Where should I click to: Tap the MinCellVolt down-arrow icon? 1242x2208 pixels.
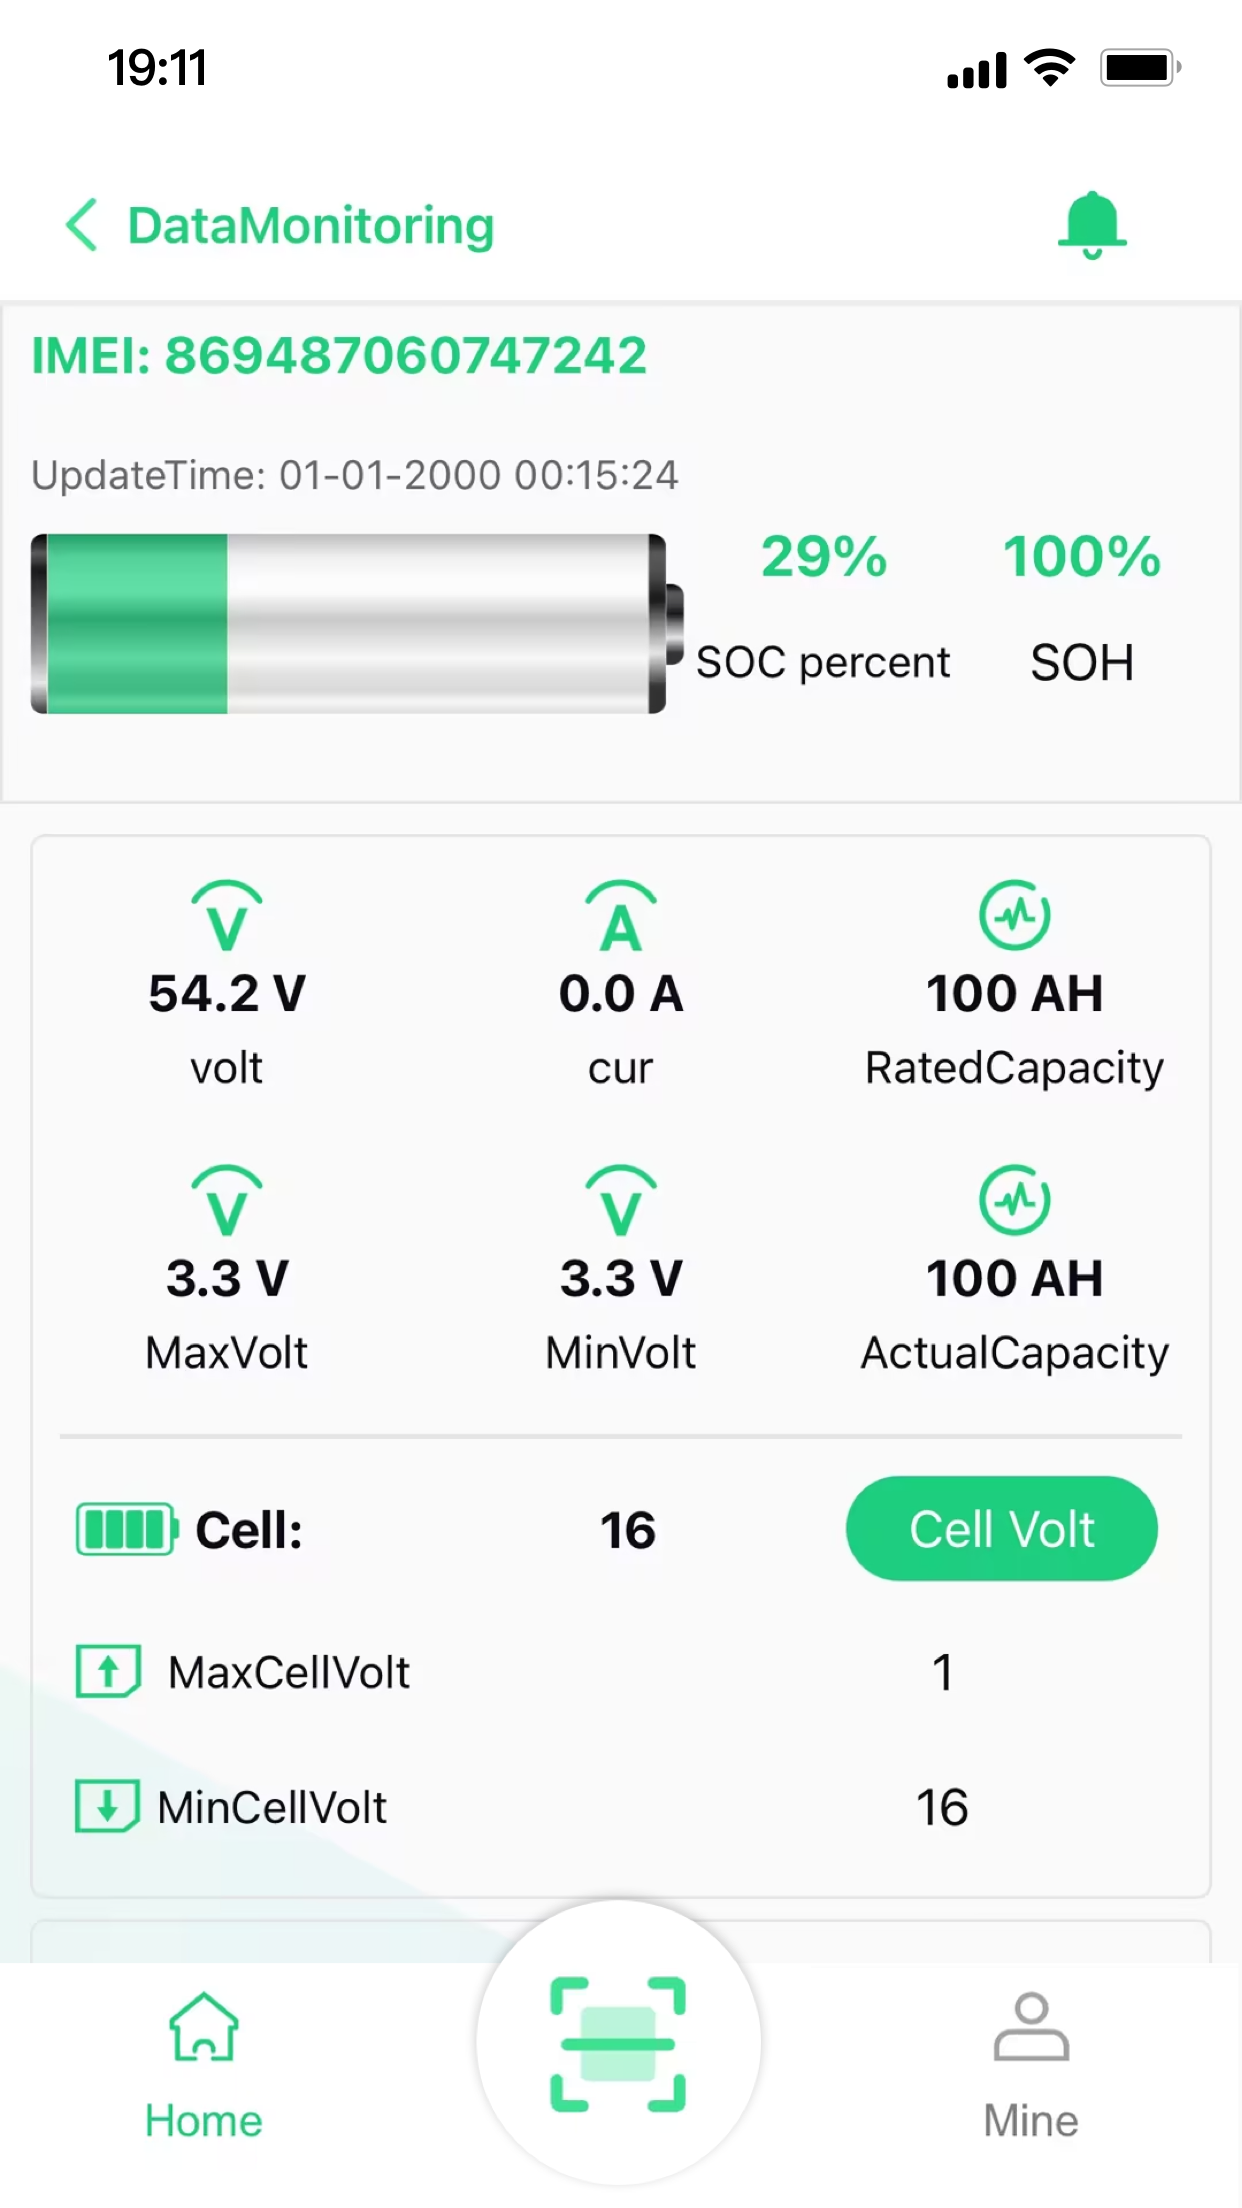[x=107, y=1806]
